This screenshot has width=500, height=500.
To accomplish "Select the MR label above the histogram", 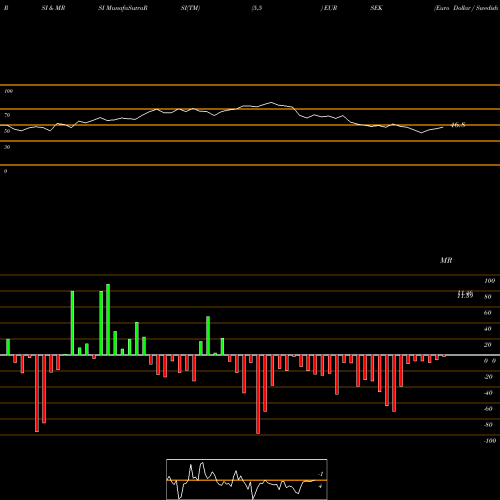I will click(x=446, y=260).
